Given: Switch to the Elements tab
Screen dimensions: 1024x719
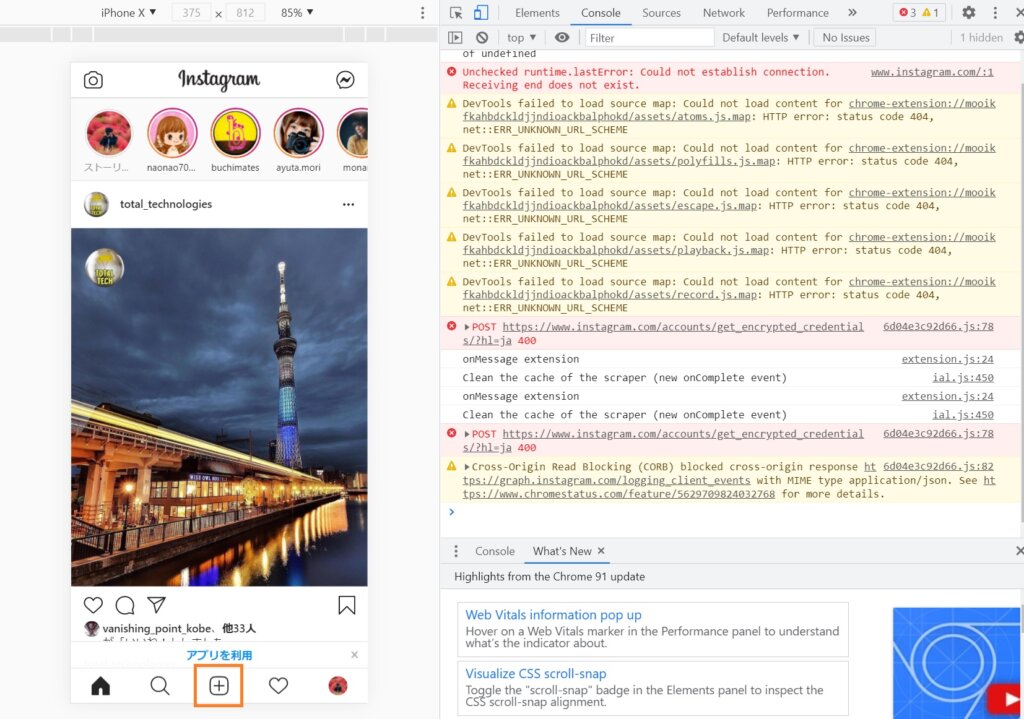Looking at the screenshot, I should point(537,12).
